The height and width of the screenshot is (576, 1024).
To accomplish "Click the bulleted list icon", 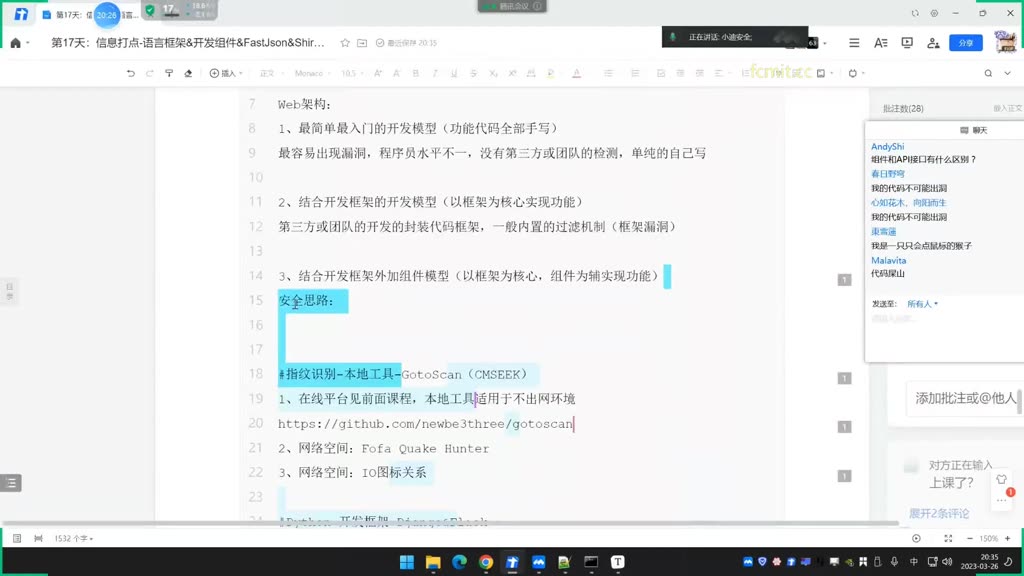I will tap(608, 73).
